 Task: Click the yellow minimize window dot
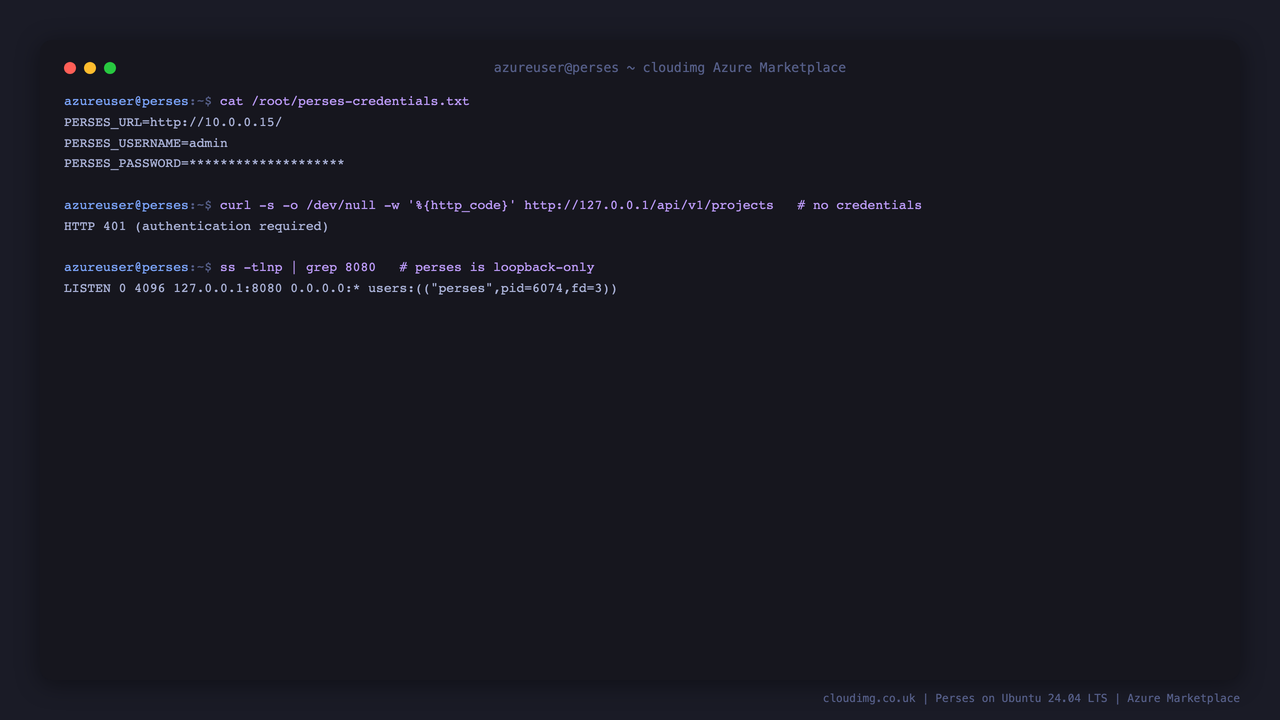[90, 68]
